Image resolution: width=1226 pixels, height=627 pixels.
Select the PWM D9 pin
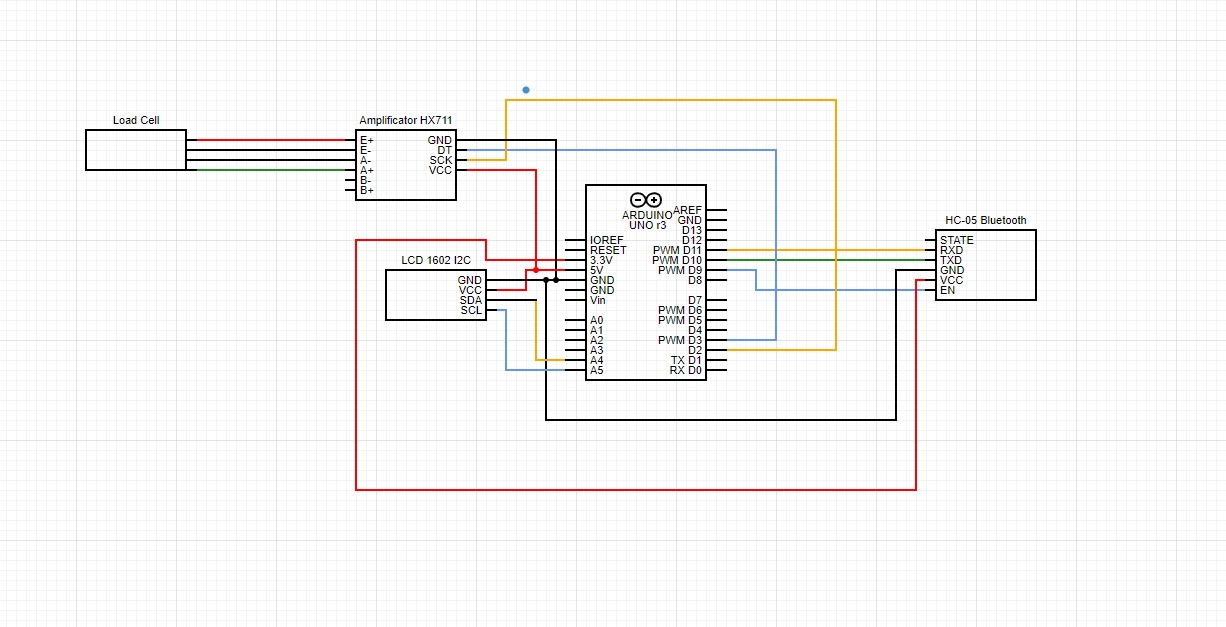[681, 270]
